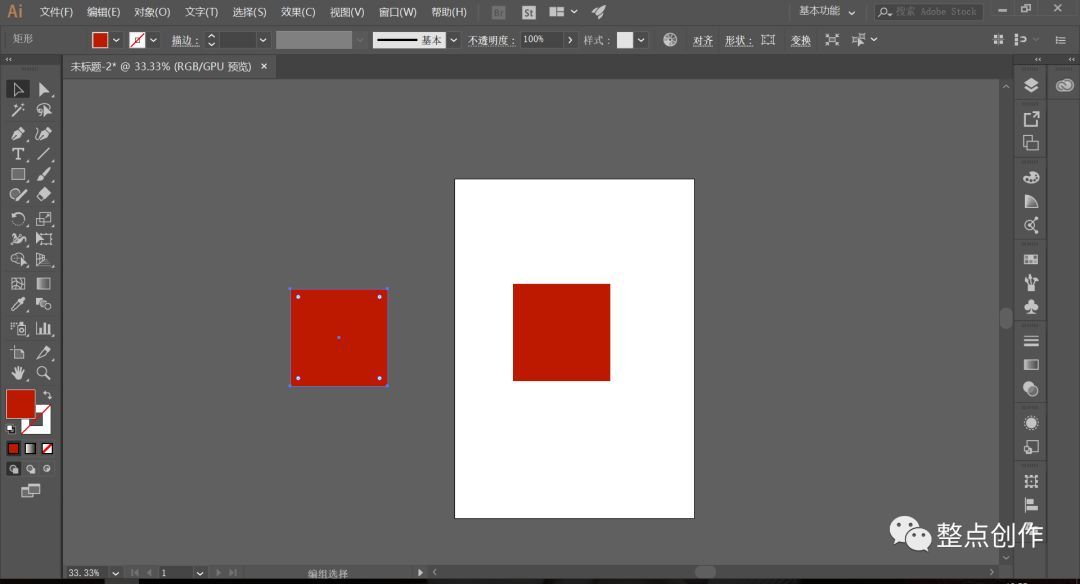Expand the fill color dropdown arrow
Image resolution: width=1080 pixels, height=584 pixels.
coord(116,40)
